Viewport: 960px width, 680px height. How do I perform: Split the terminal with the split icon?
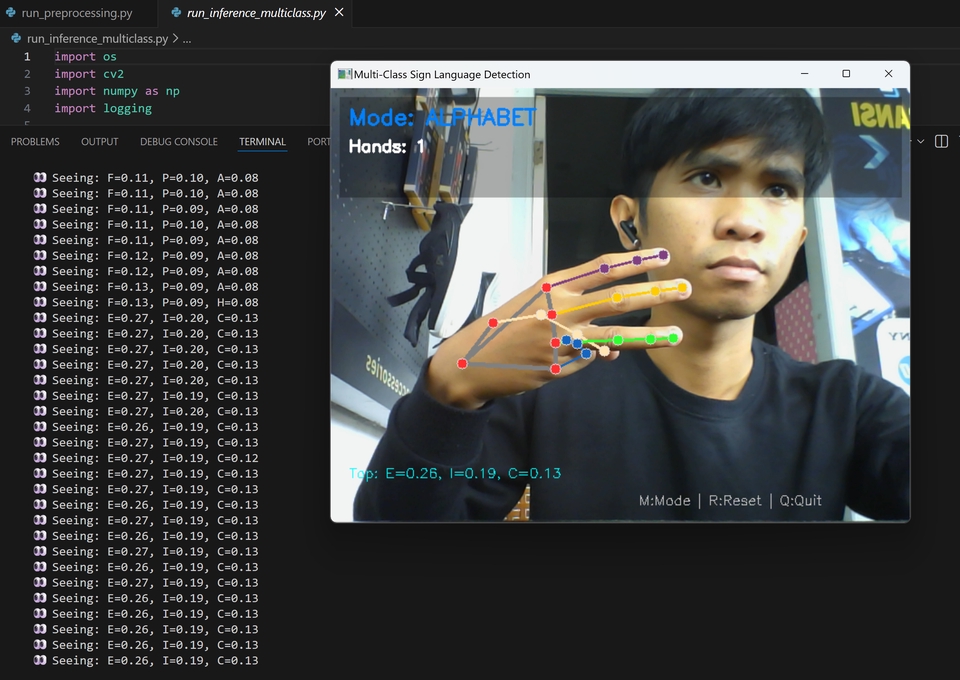click(x=941, y=141)
